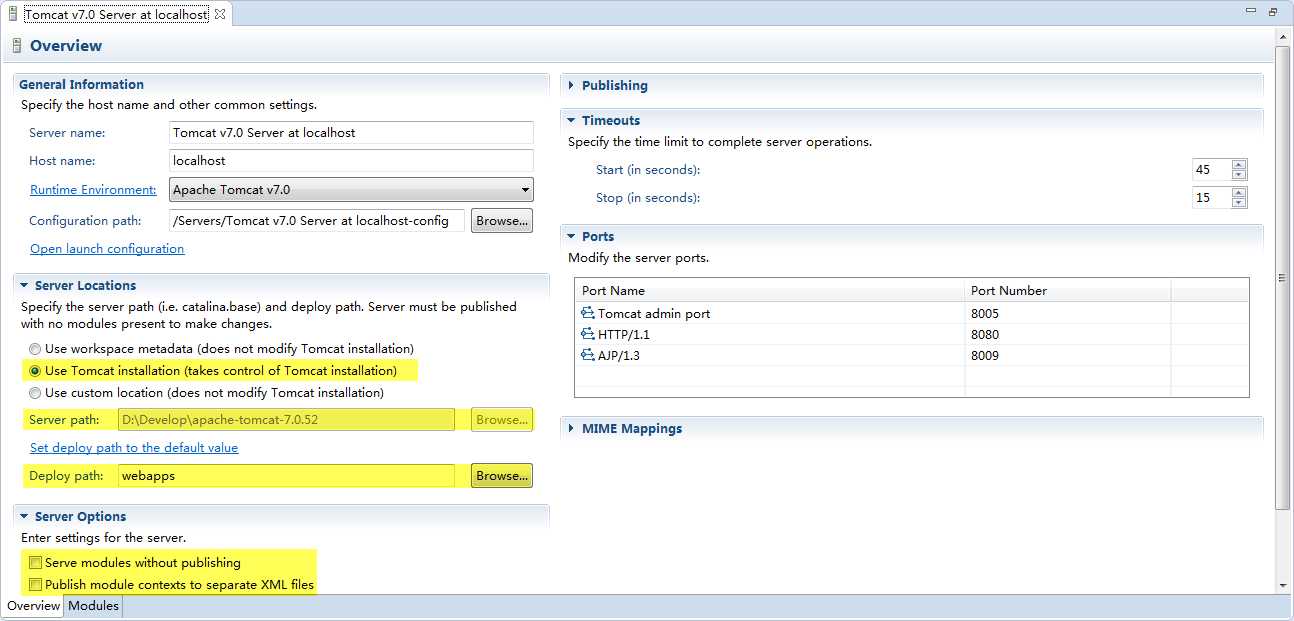The height and width of the screenshot is (621, 1294).
Task: Close the Tomcat v7.0 Server editor tab
Action: pyautogui.click(x=220, y=14)
